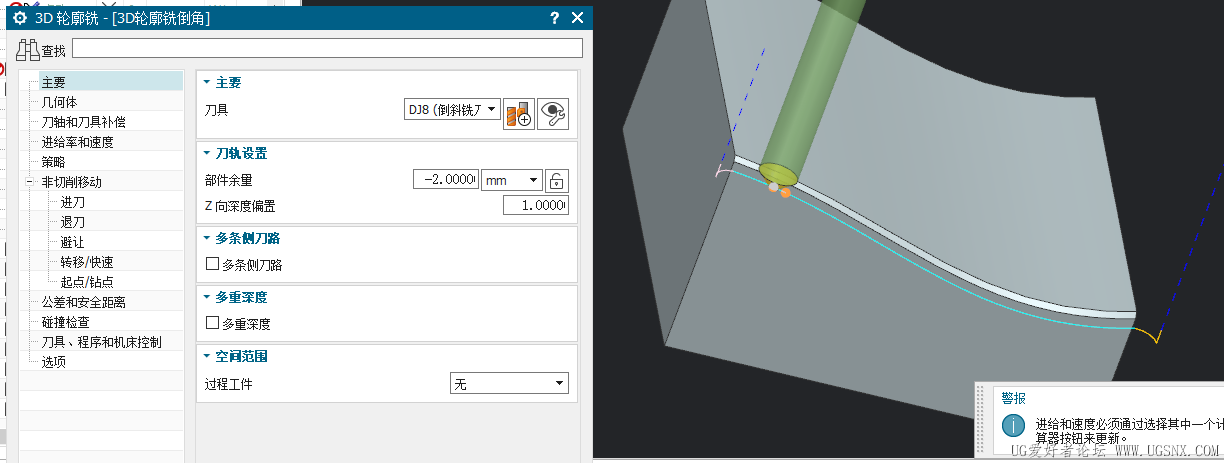Click the edit/display tool wrench icon
The image size is (1224, 463).
553,112
